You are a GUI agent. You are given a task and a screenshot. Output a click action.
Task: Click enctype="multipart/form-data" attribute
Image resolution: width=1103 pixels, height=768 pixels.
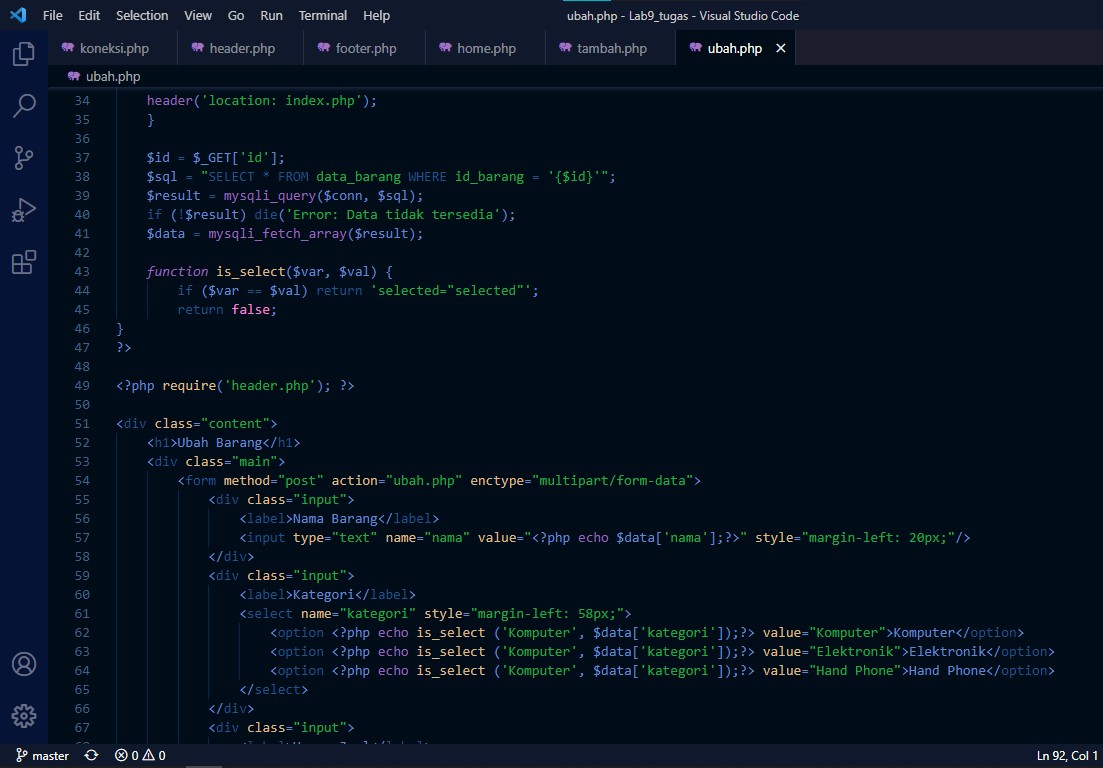coord(582,481)
